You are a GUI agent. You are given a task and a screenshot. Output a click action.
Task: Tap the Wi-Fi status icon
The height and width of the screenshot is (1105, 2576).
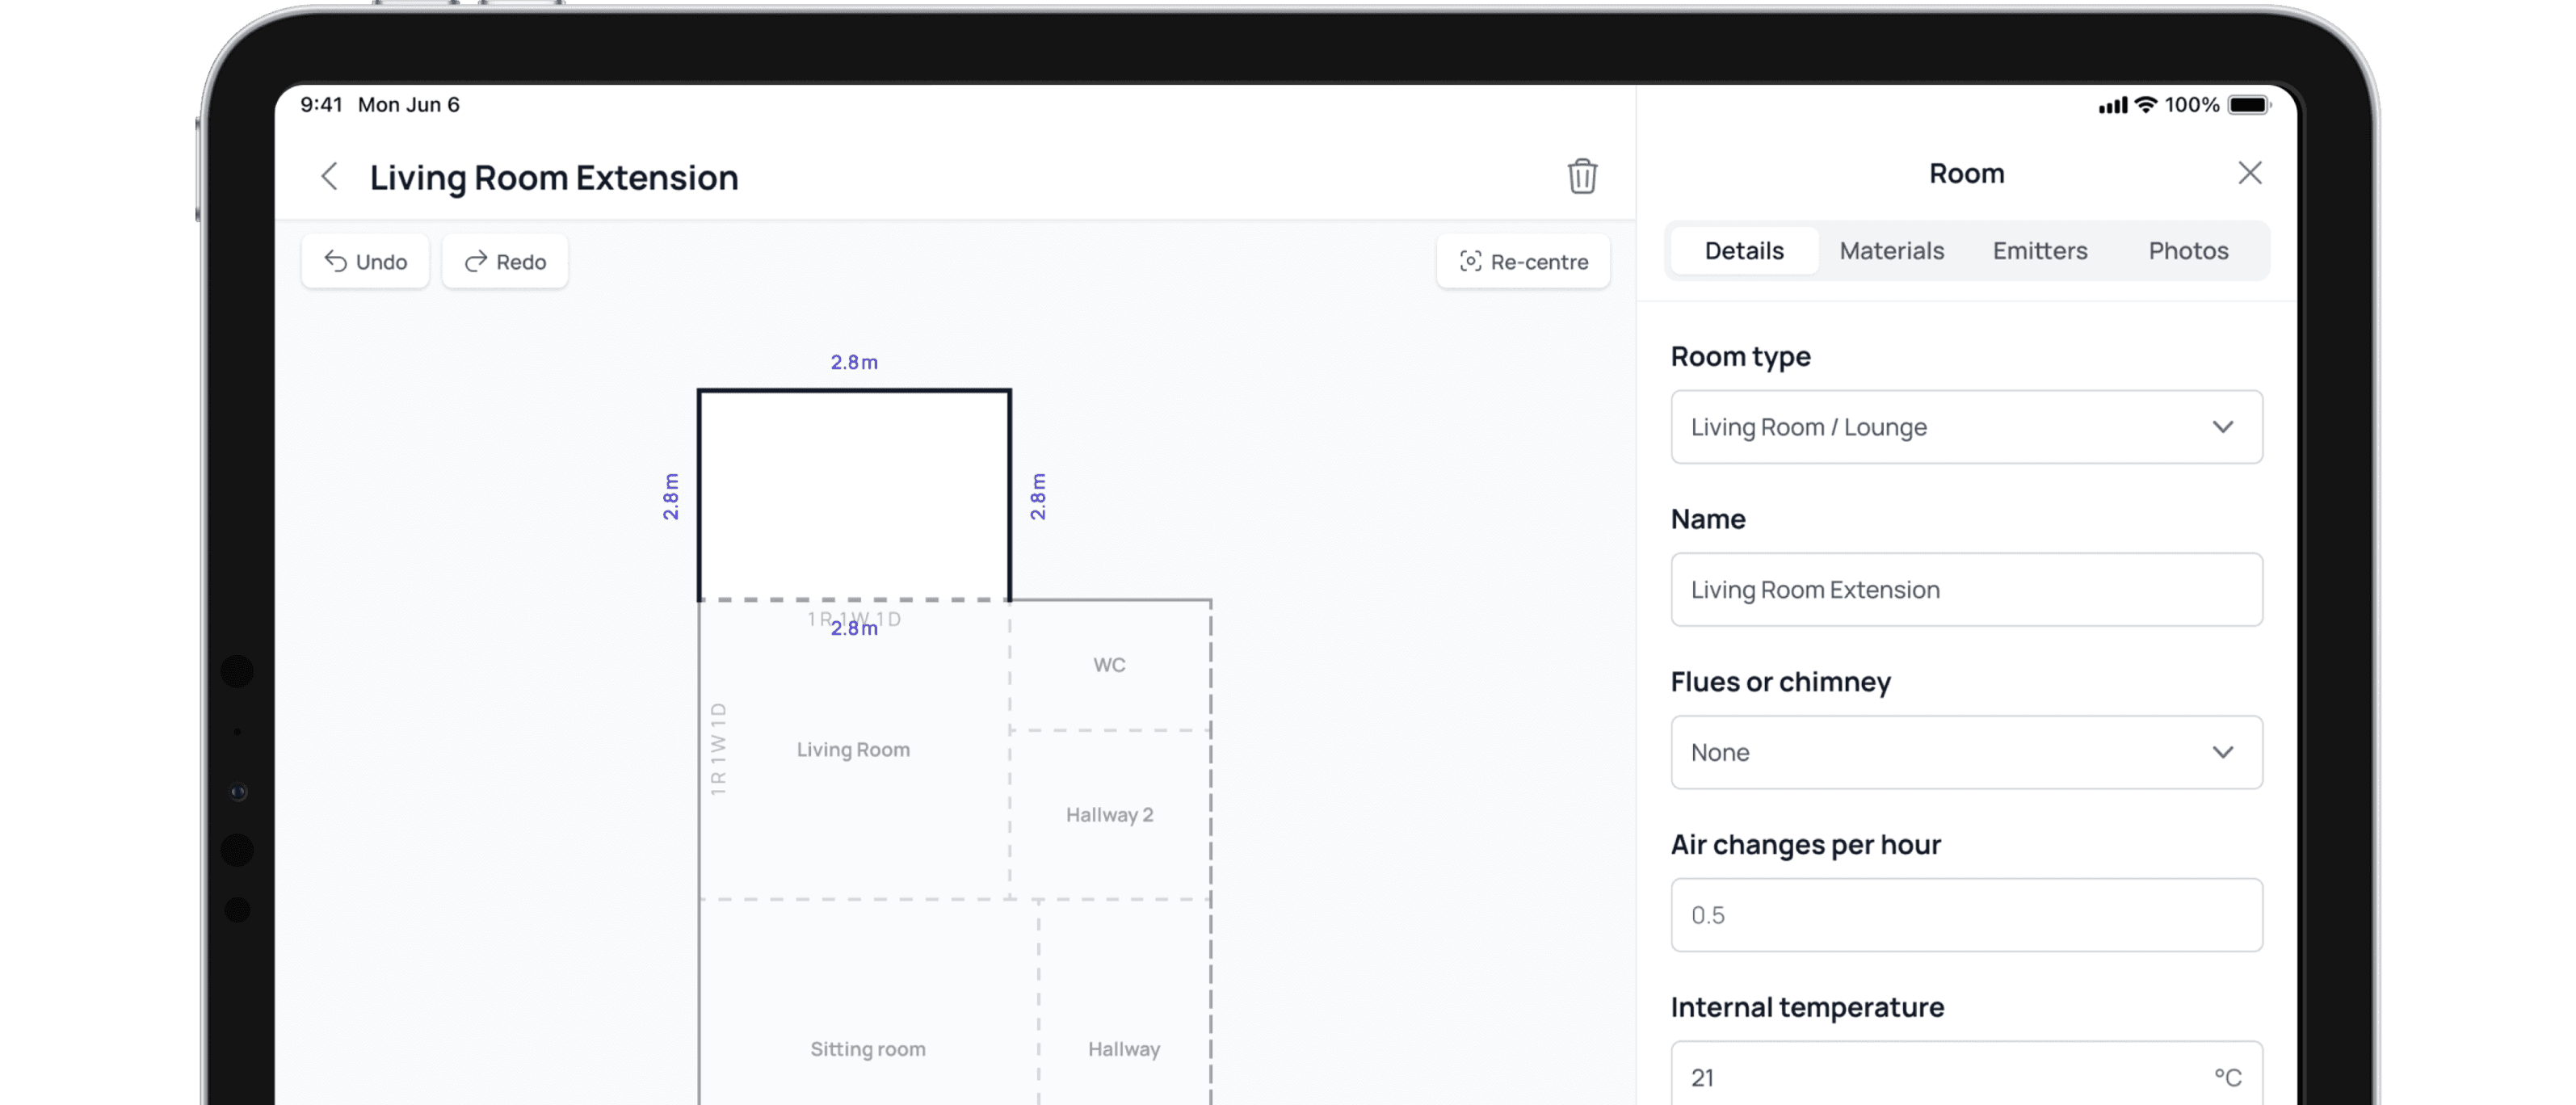2145,105
